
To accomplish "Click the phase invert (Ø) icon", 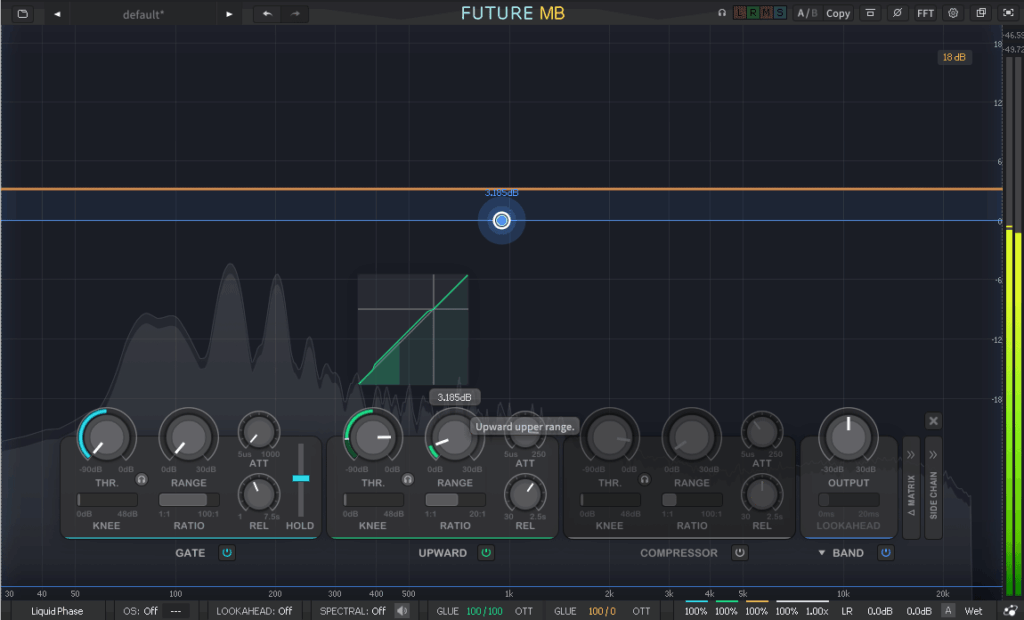I will (897, 14).
